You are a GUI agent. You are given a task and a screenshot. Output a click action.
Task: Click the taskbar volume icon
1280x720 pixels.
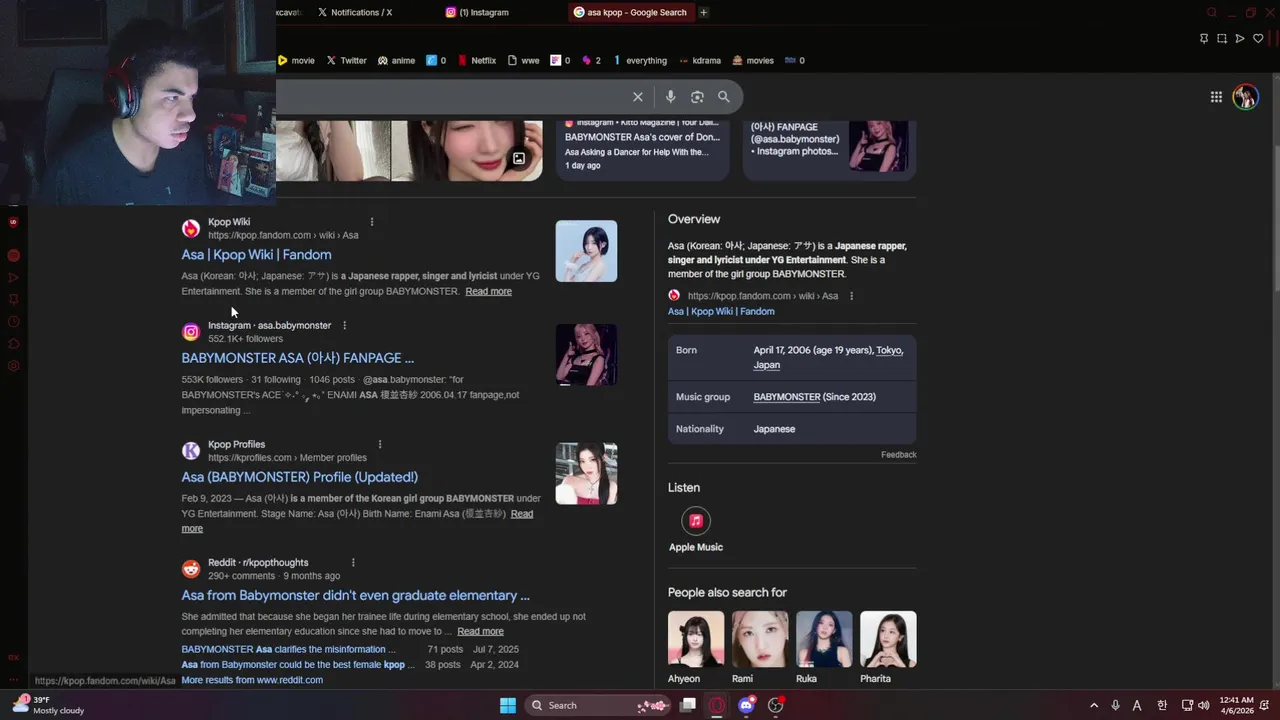point(1203,705)
